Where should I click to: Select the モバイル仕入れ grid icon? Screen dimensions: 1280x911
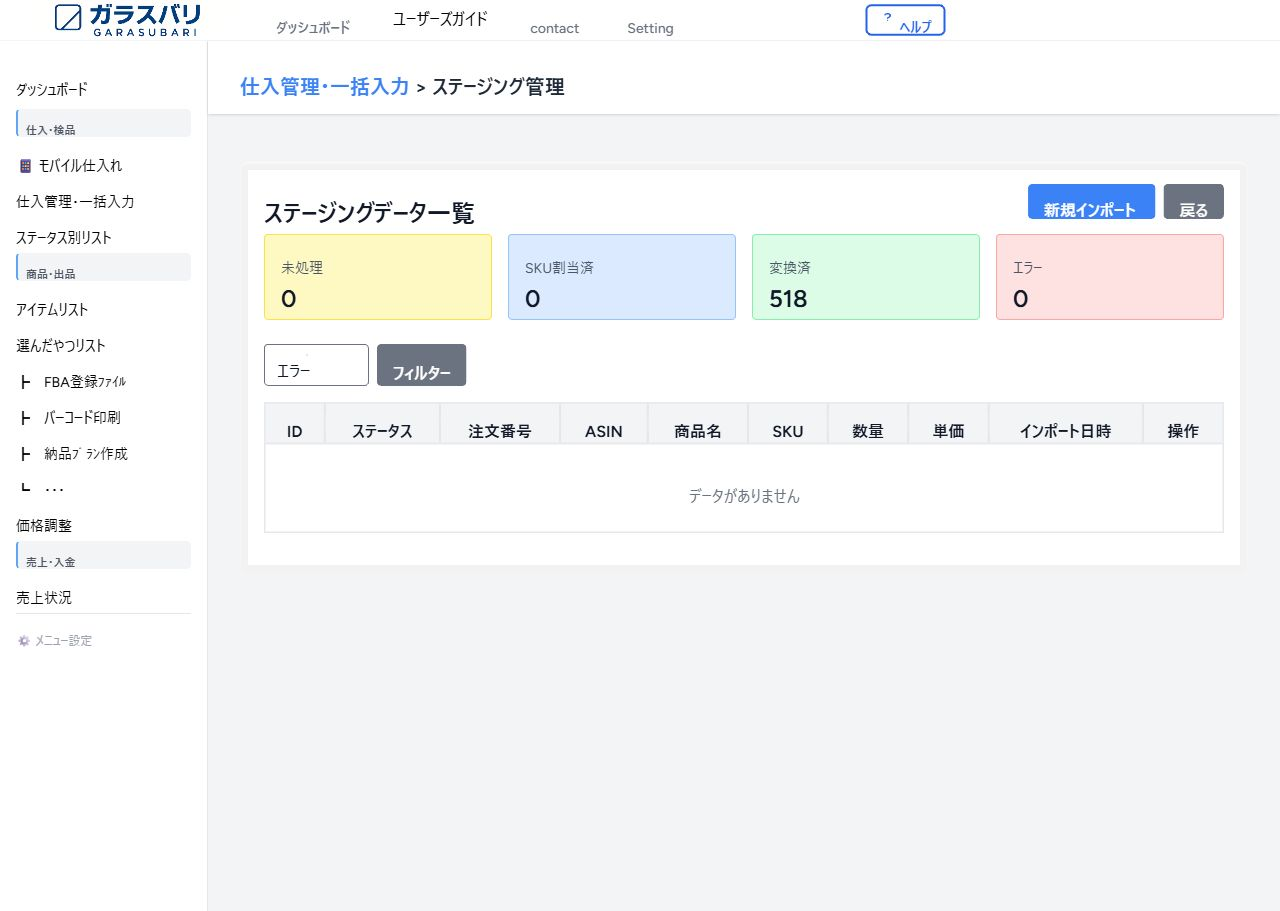tap(24, 164)
